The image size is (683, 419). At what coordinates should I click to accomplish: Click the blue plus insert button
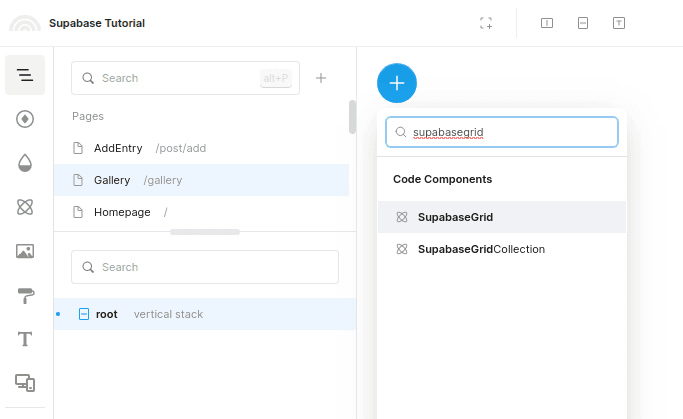pos(397,83)
